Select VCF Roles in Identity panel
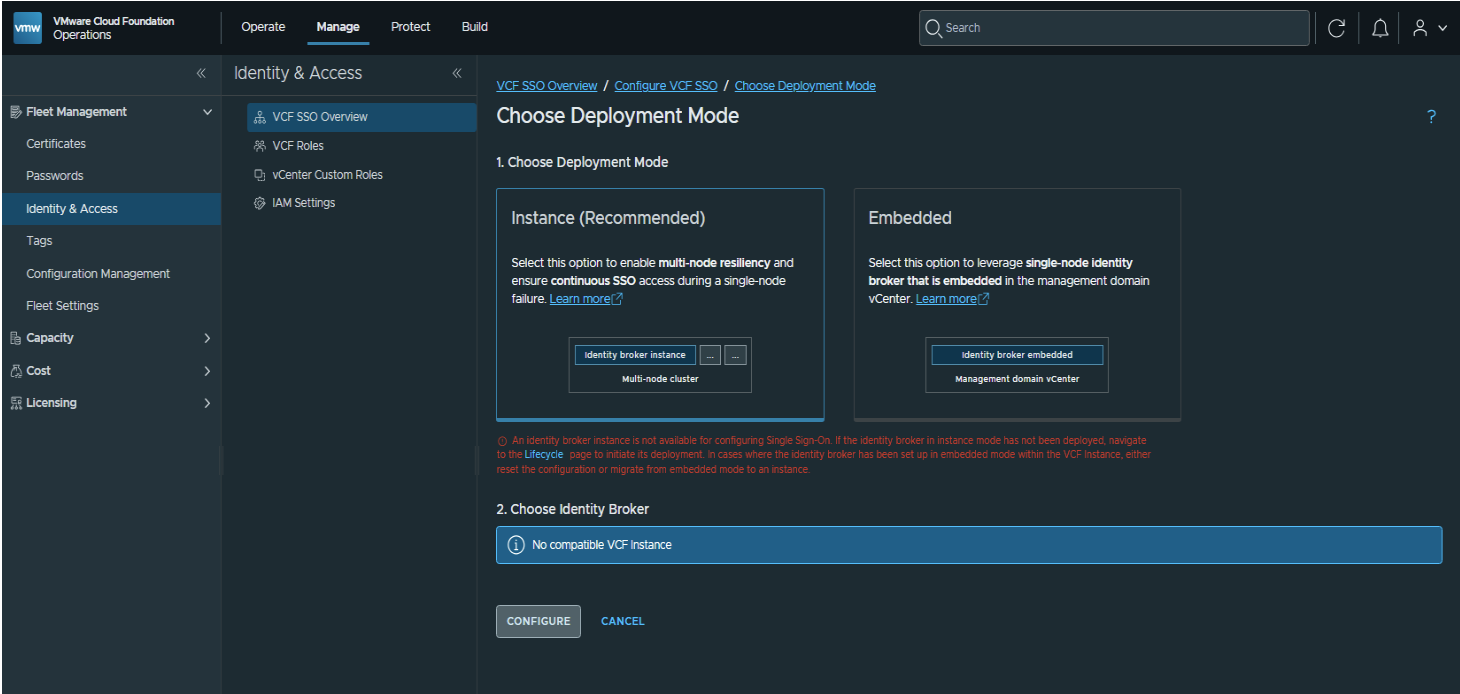 point(298,146)
